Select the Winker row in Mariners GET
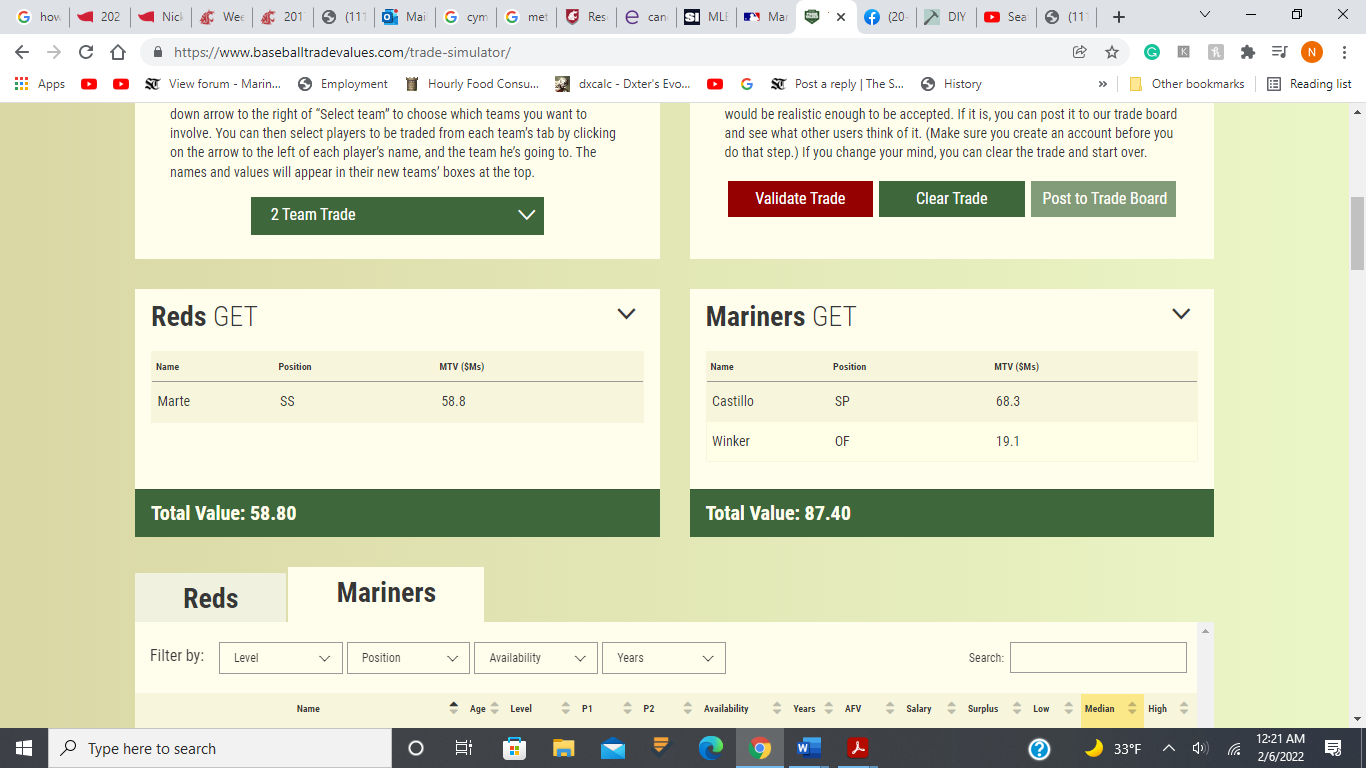Viewport: 1366px width, 768px height. pyautogui.click(x=951, y=441)
